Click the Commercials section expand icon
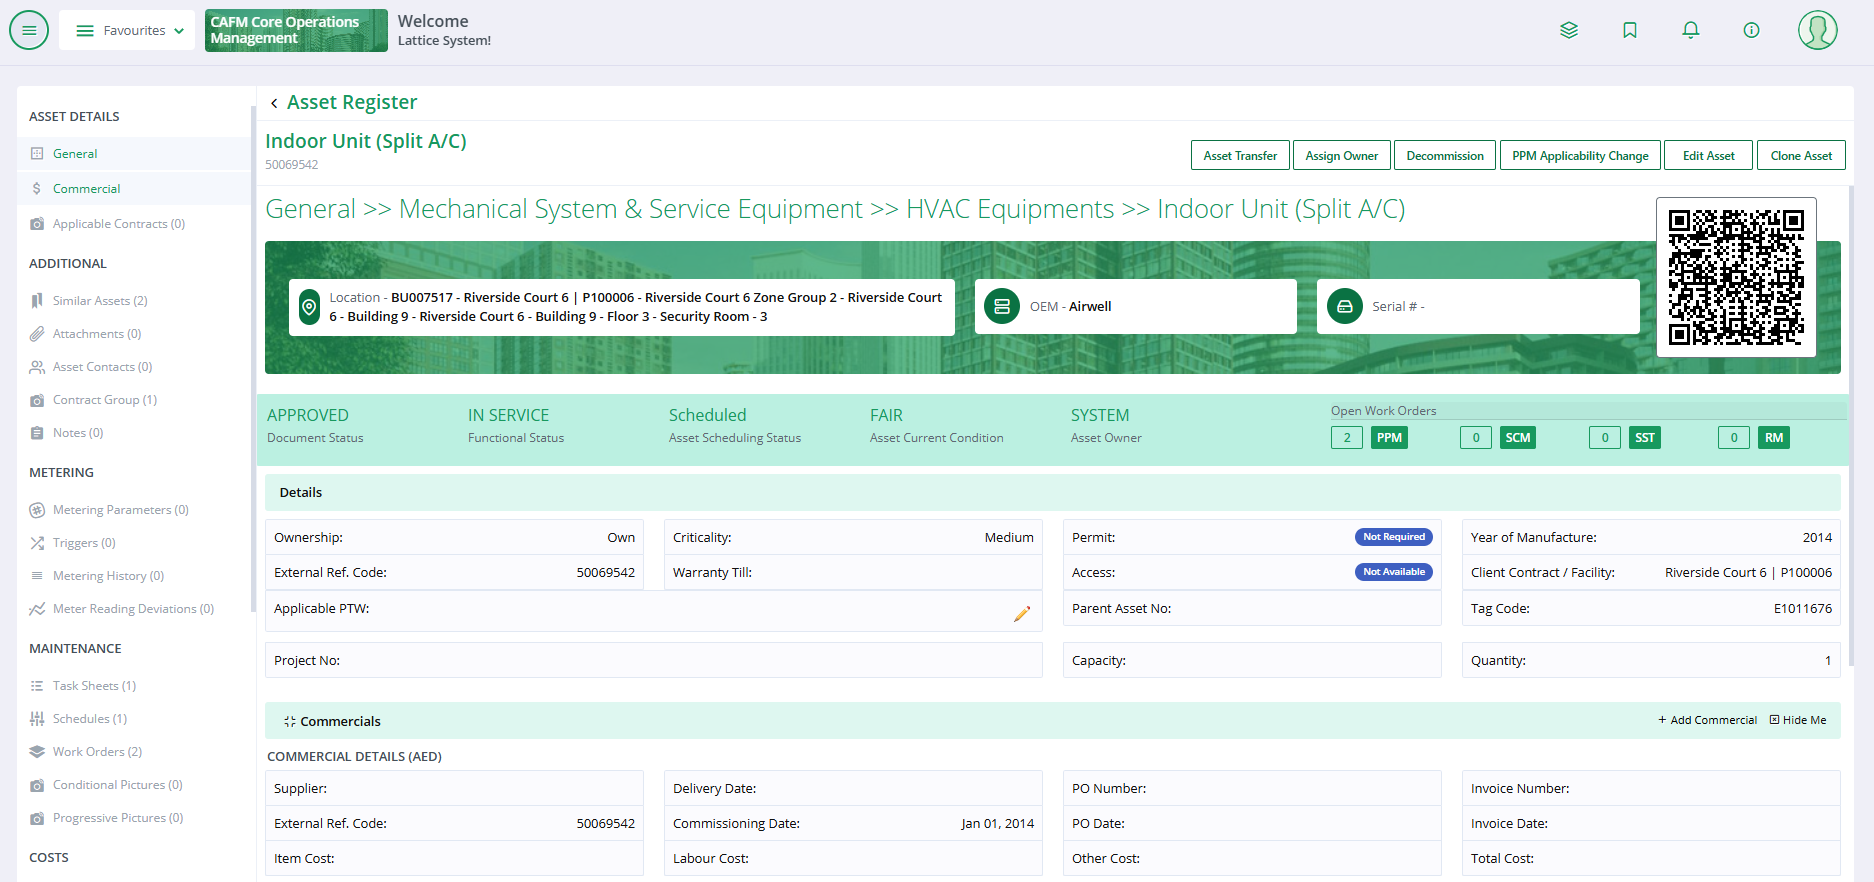This screenshot has width=1874, height=882. (x=289, y=721)
